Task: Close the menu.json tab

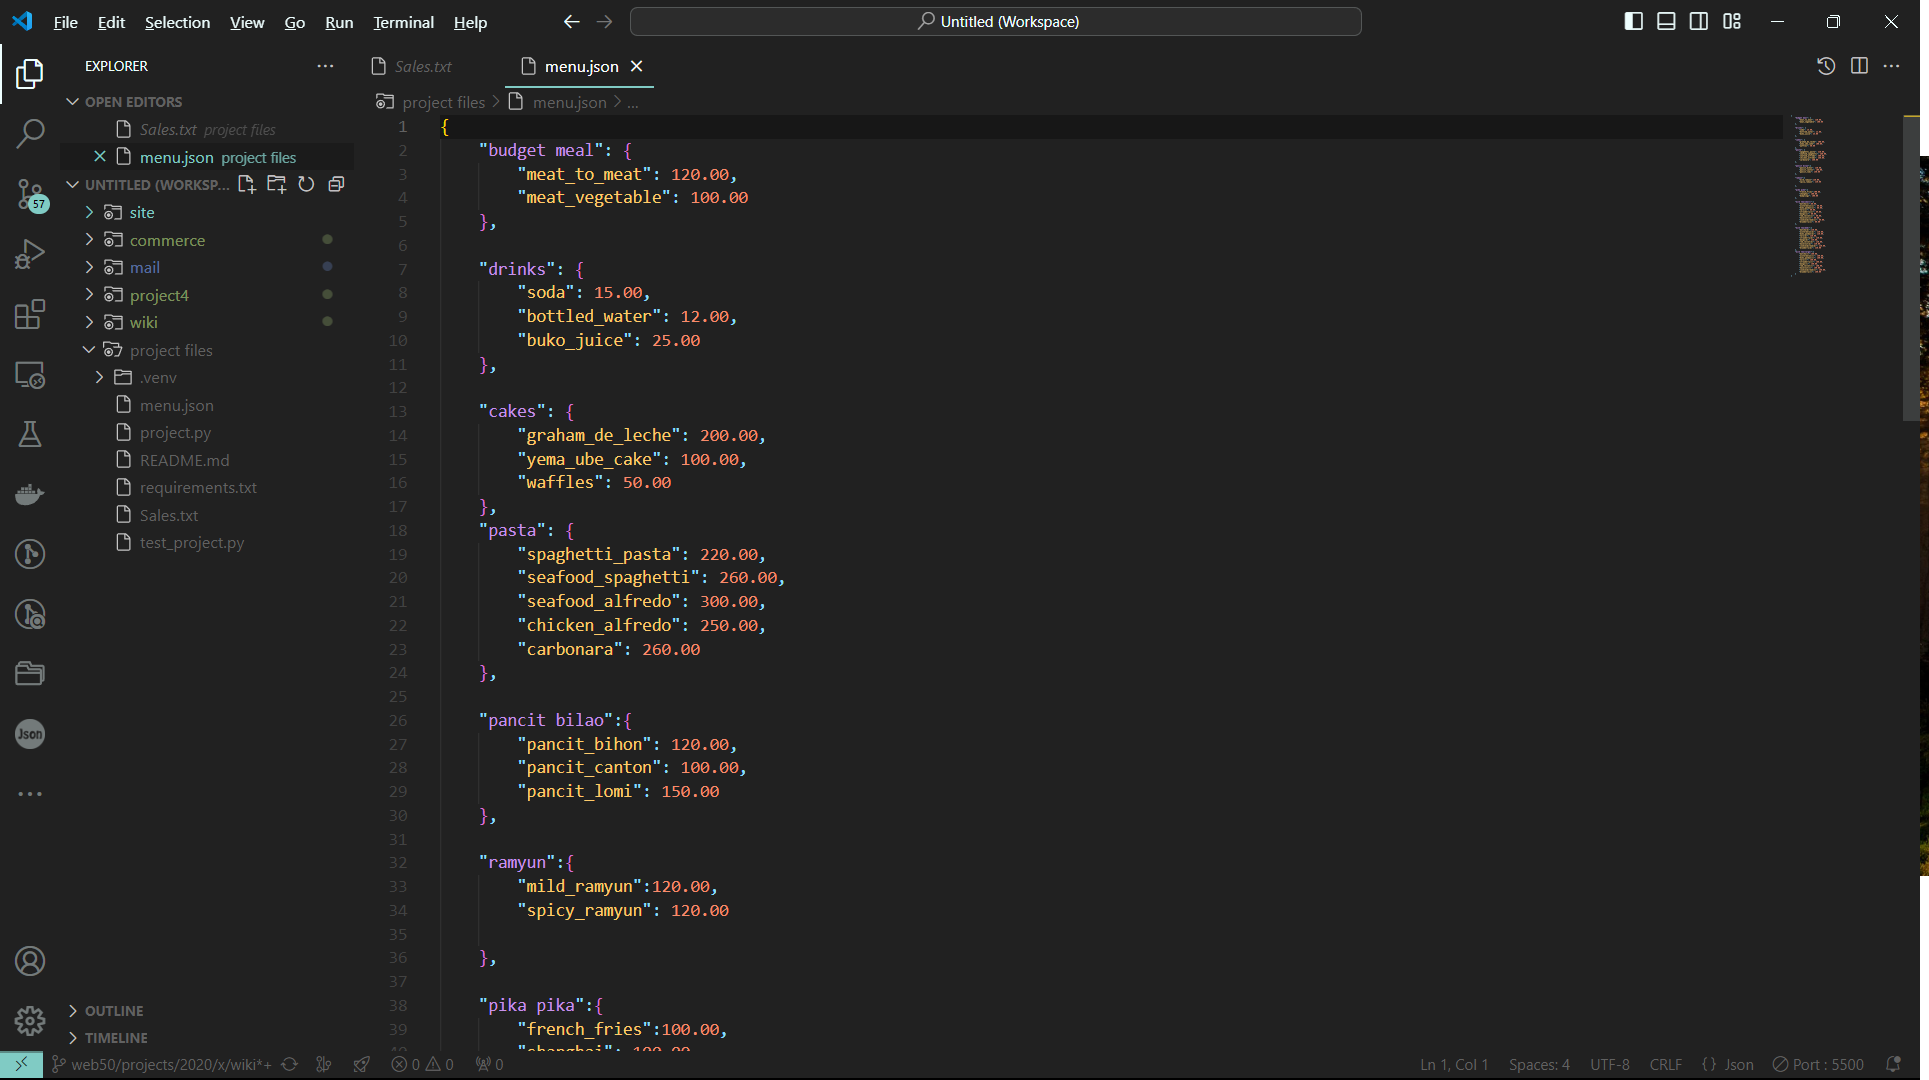Action: [x=636, y=66]
